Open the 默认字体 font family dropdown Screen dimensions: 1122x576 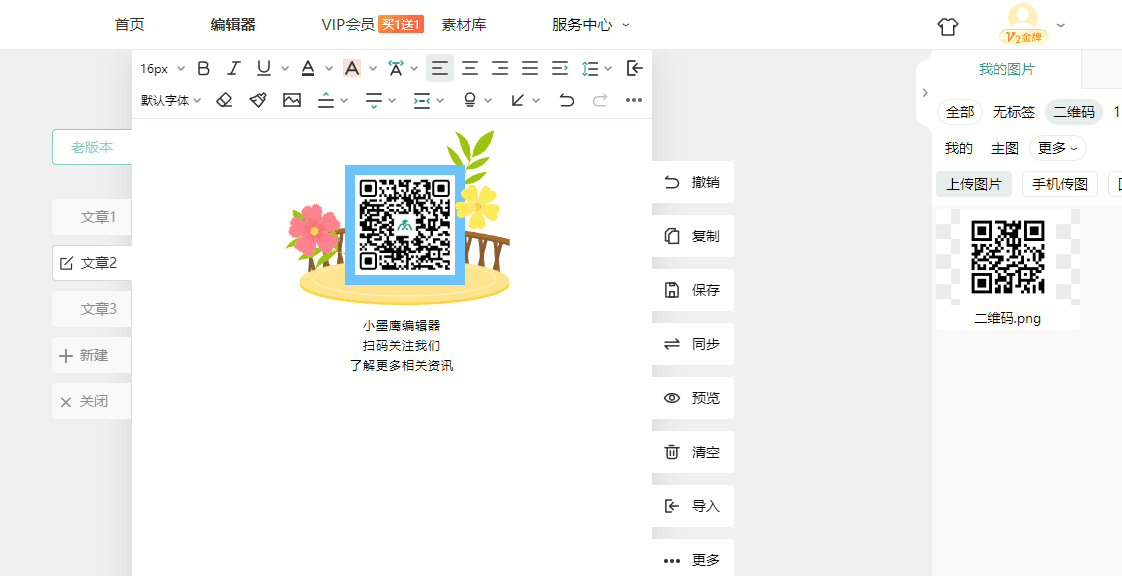coord(171,100)
